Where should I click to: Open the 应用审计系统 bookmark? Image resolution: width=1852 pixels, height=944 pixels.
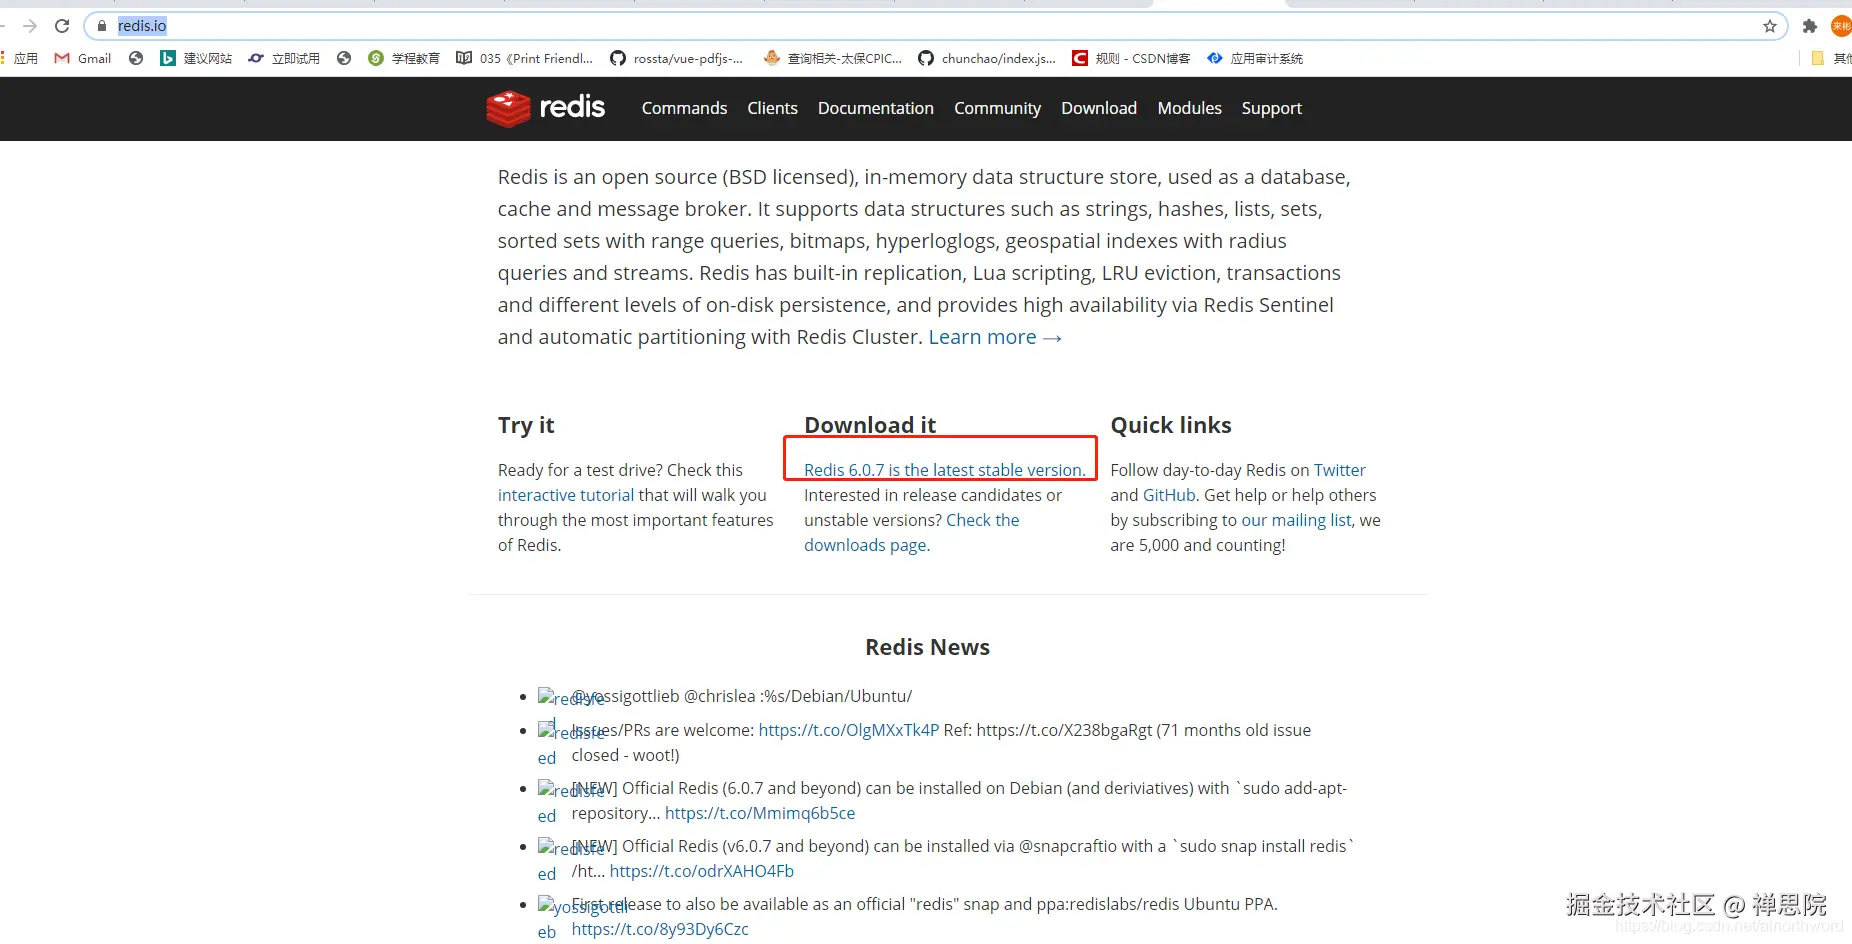point(1255,58)
